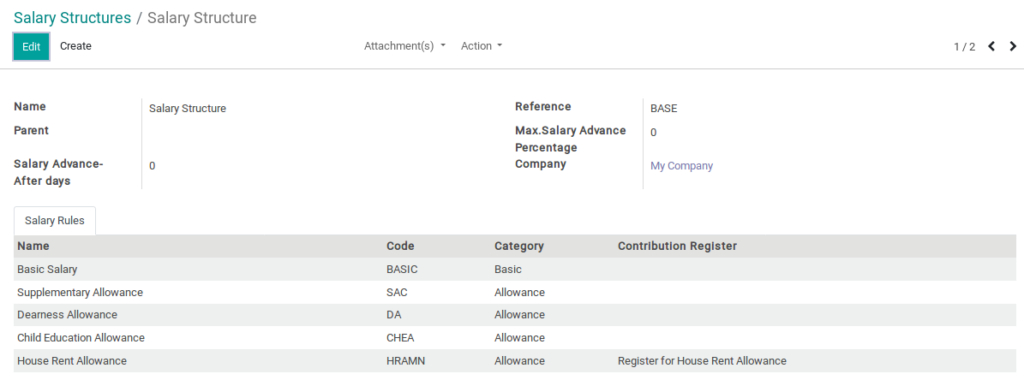Click the Salary Advance-After days label
The image size is (1024, 374).
(58, 172)
